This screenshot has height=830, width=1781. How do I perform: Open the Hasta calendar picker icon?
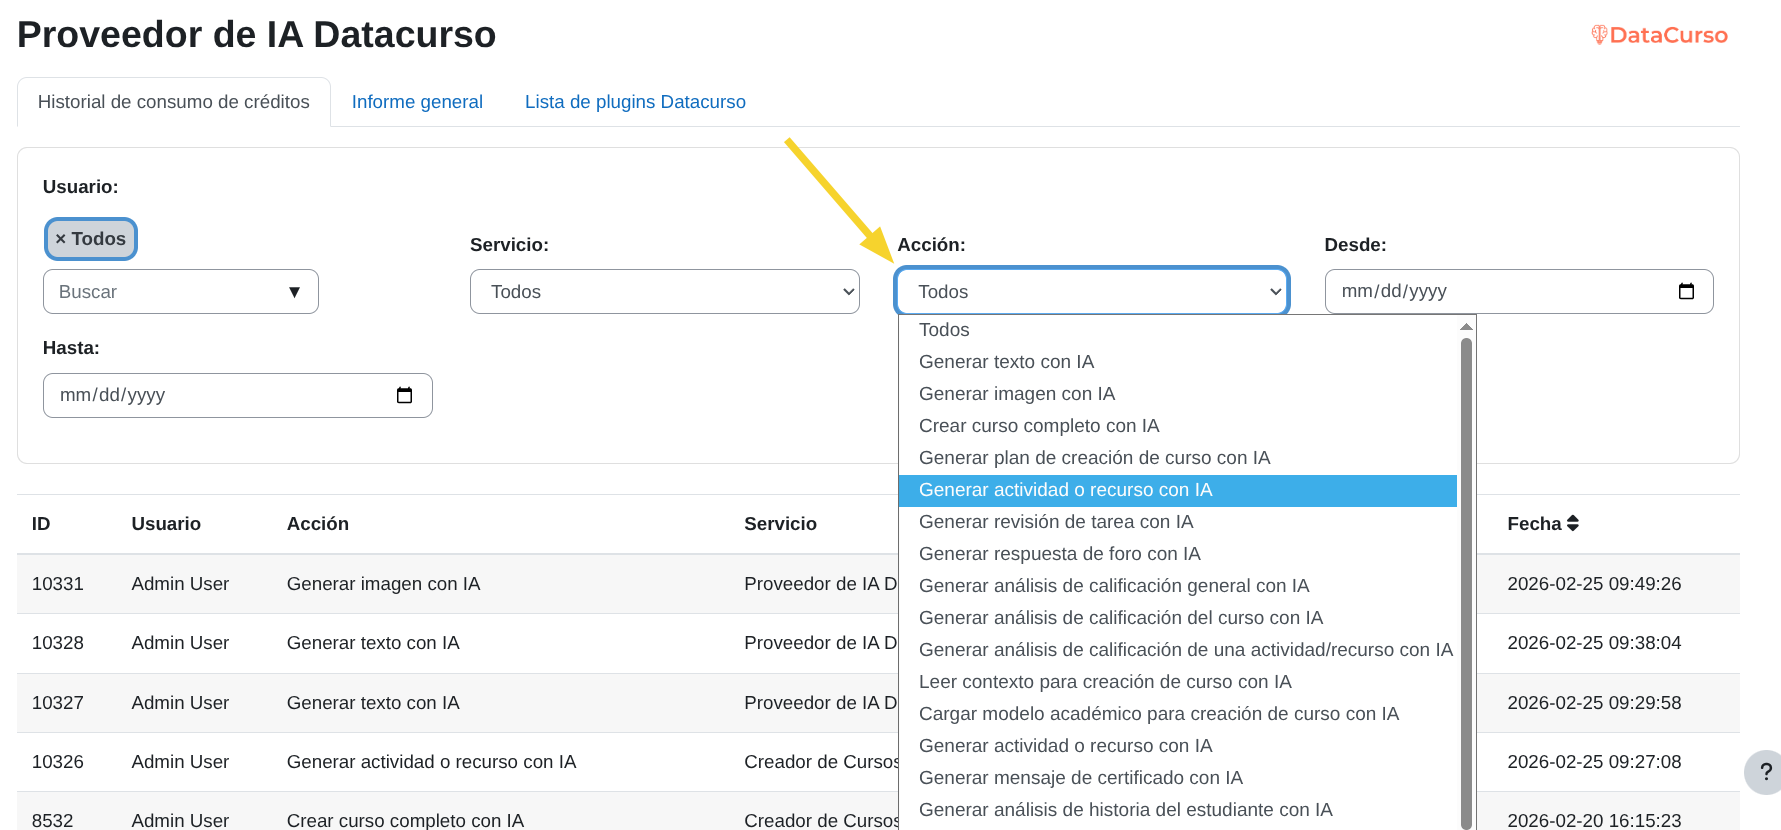pos(404,395)
